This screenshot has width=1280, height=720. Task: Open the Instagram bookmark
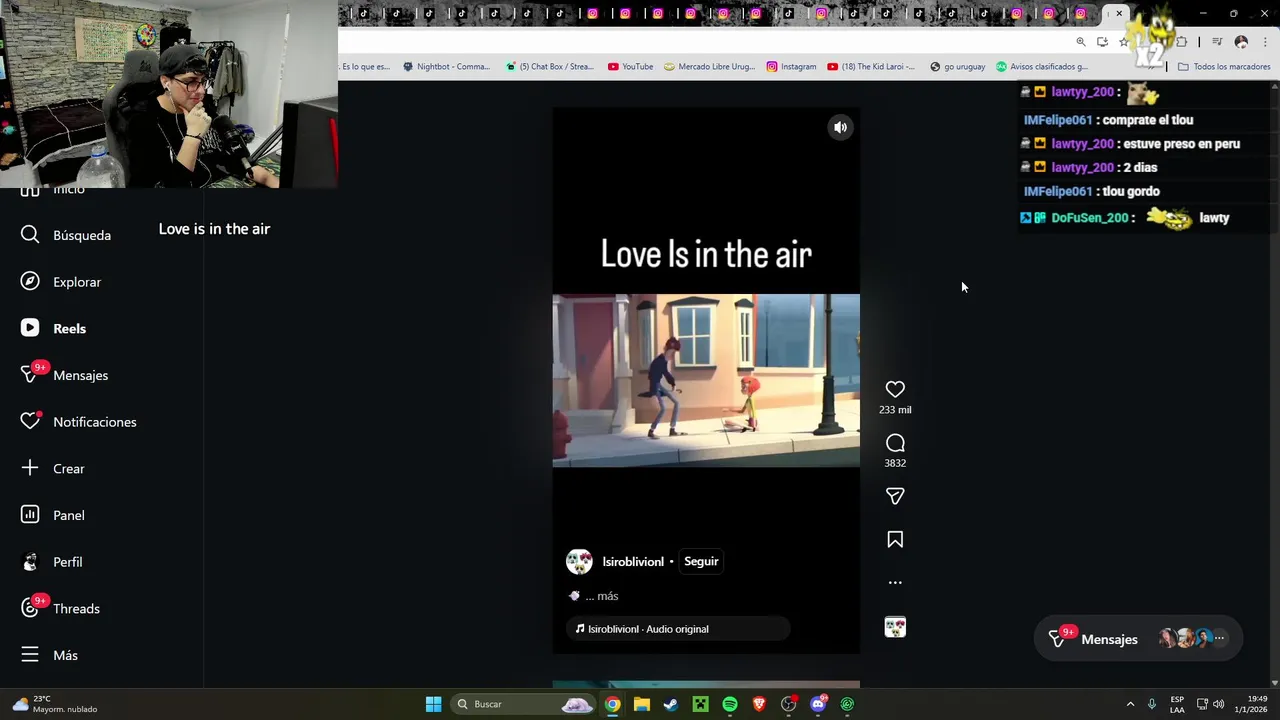click(x=791, y=67)
